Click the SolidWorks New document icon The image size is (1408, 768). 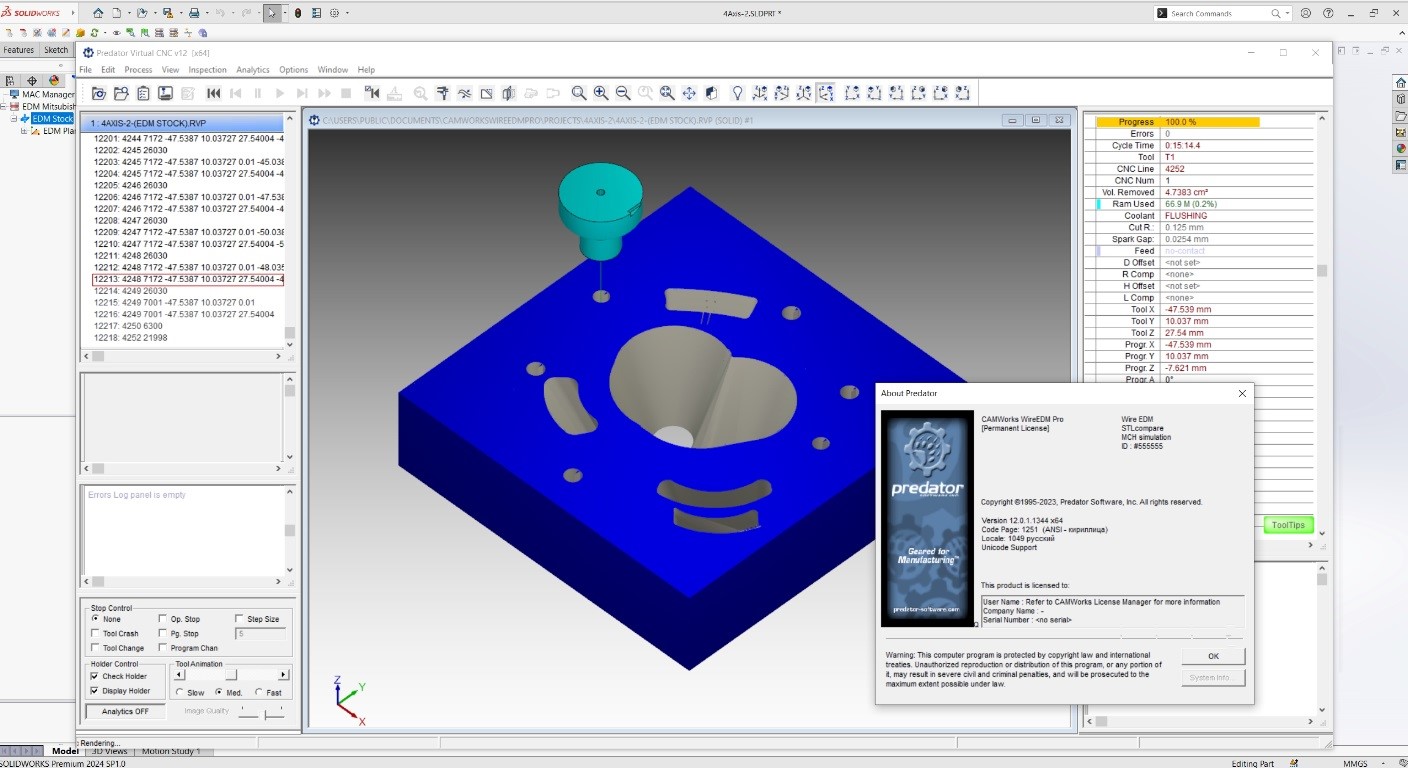(117, 13)
